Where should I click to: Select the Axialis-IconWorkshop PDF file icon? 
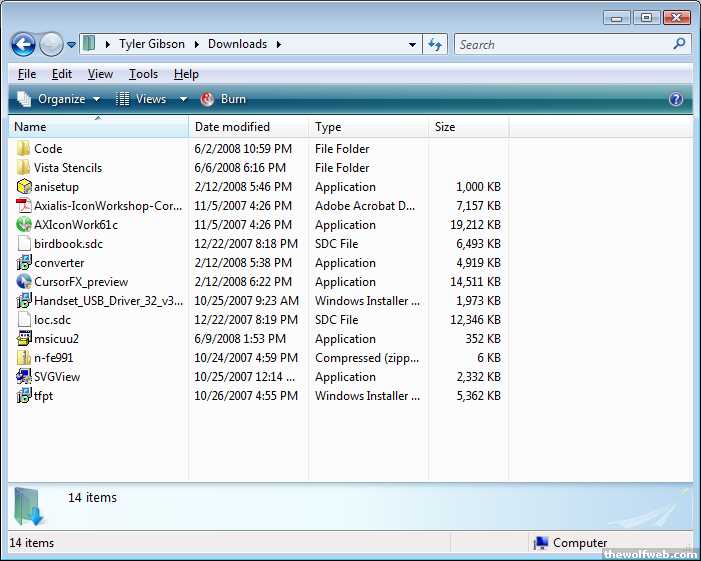click(x=24, y=206)
